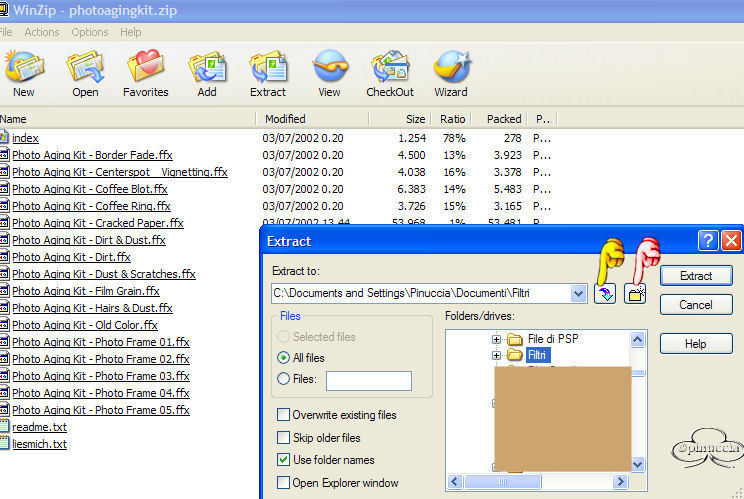
Task: Click icon of Photo Aging Kit - Coffee Blot.ffx
Action: point(4,189)
